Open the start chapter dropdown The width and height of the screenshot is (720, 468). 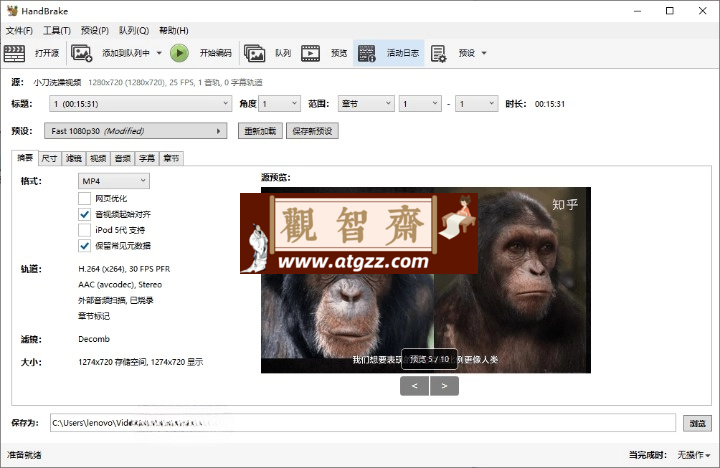point(420,104)
